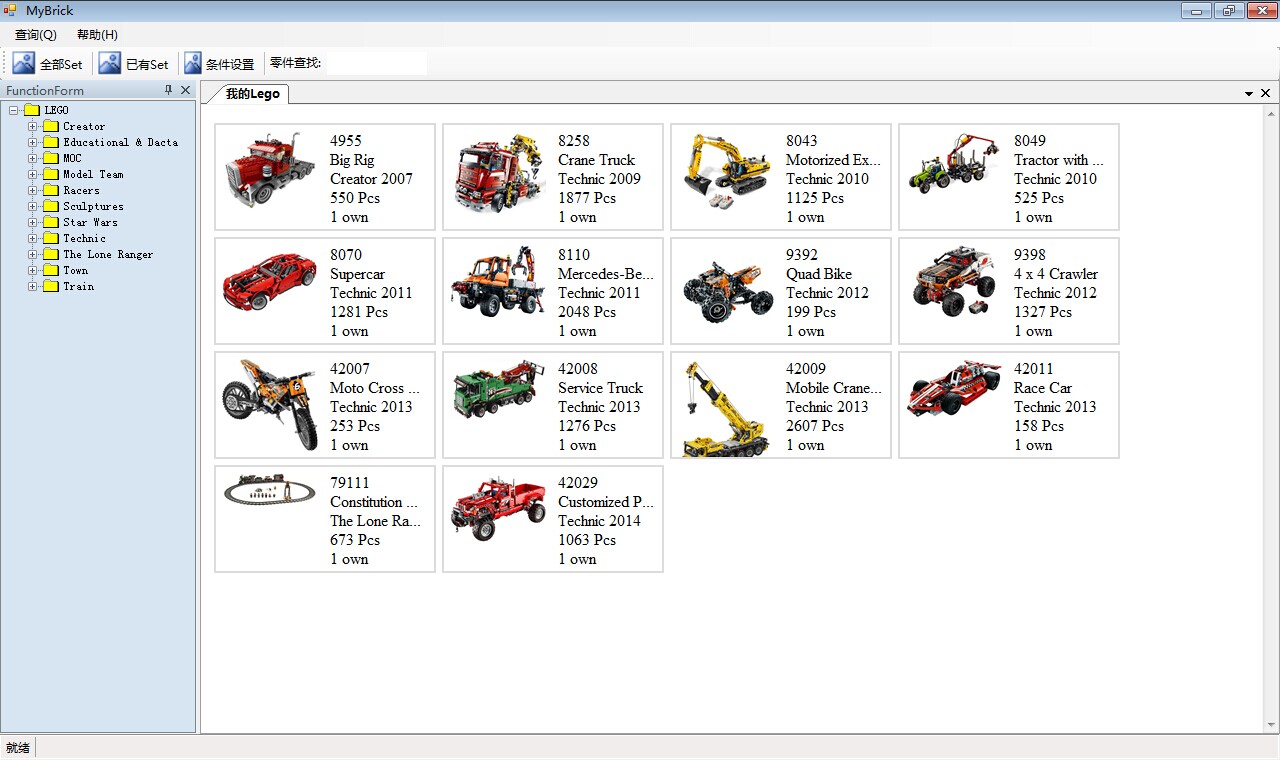Click the Creator folder icon
The height and width of the screenshot is (760, 1280).
pyautogui.click(x=51, y=126)
